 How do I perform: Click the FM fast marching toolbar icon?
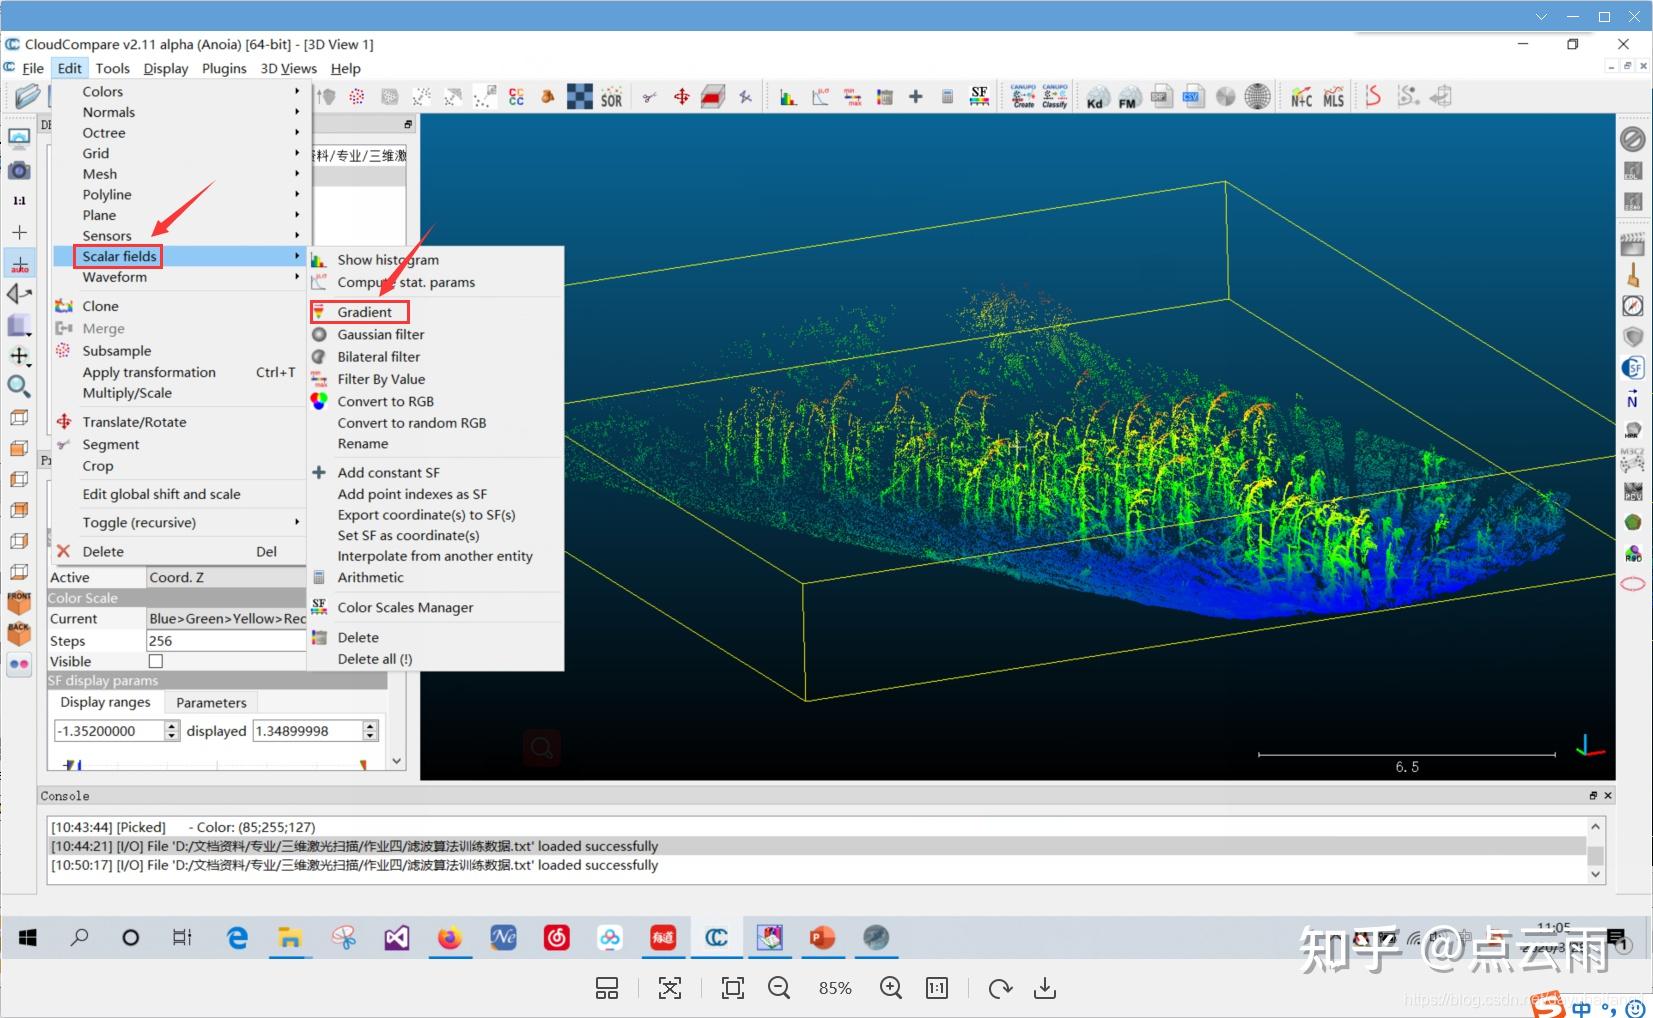pos(1128,97)
